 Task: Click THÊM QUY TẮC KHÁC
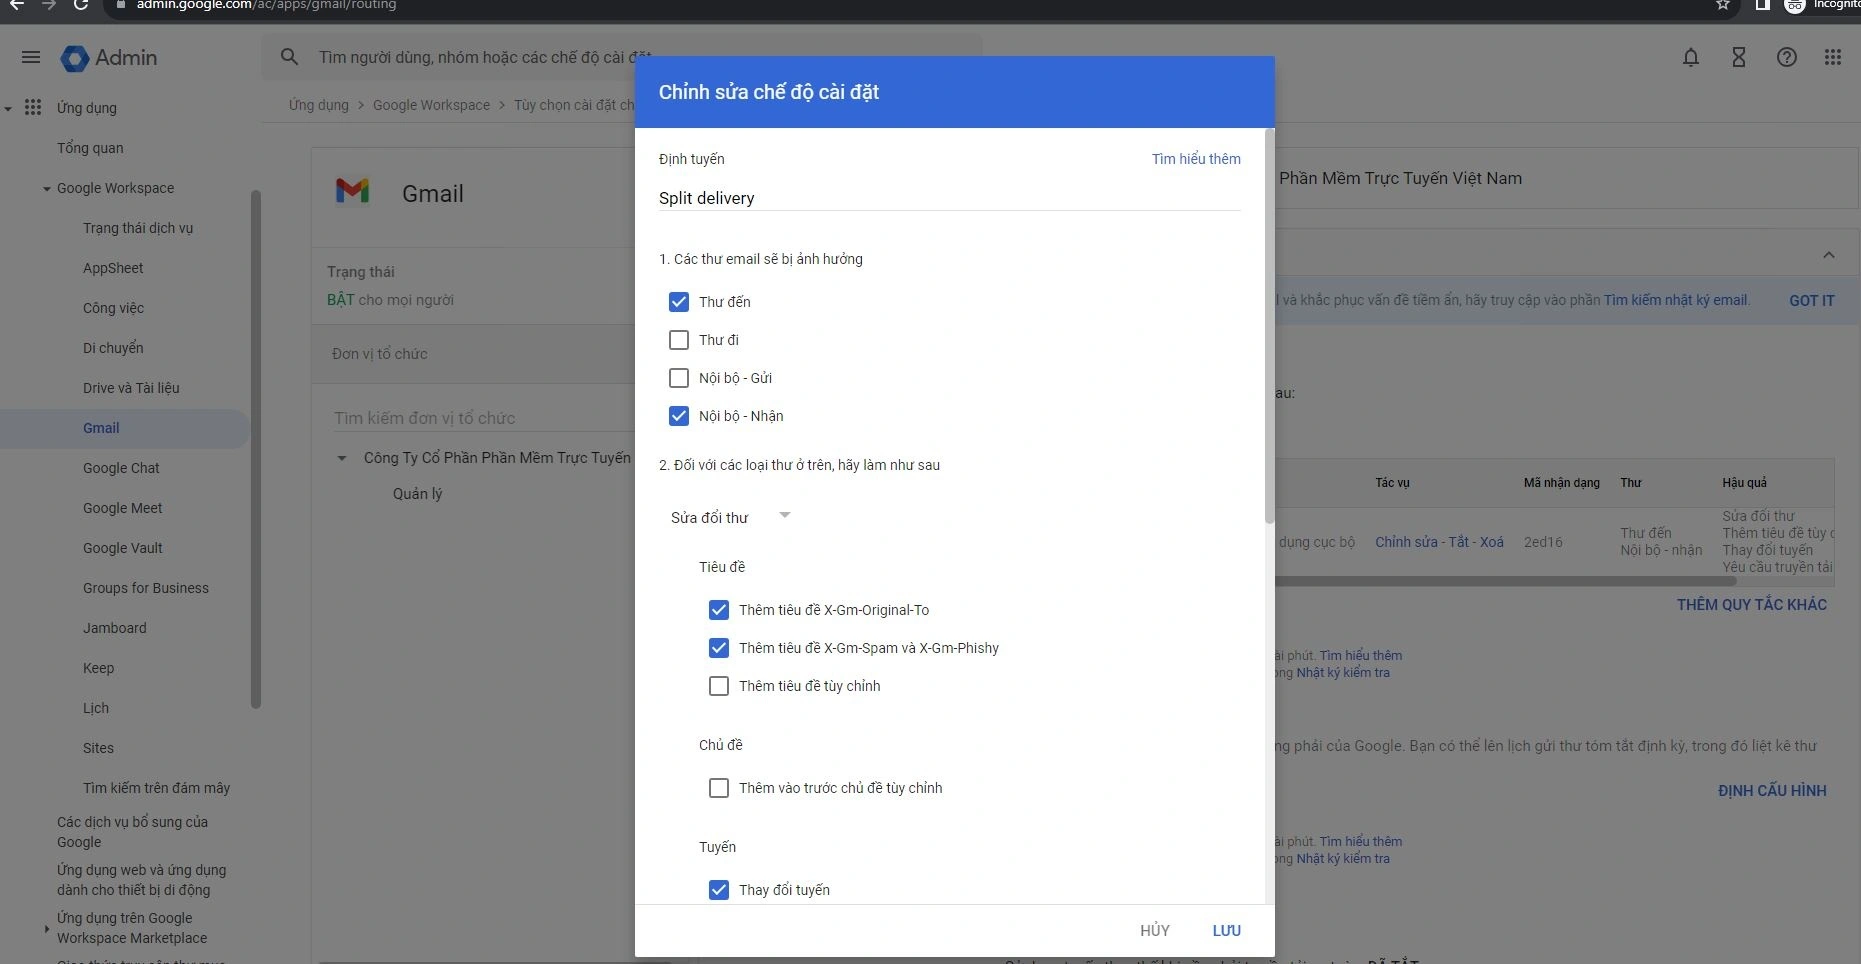1752,604
